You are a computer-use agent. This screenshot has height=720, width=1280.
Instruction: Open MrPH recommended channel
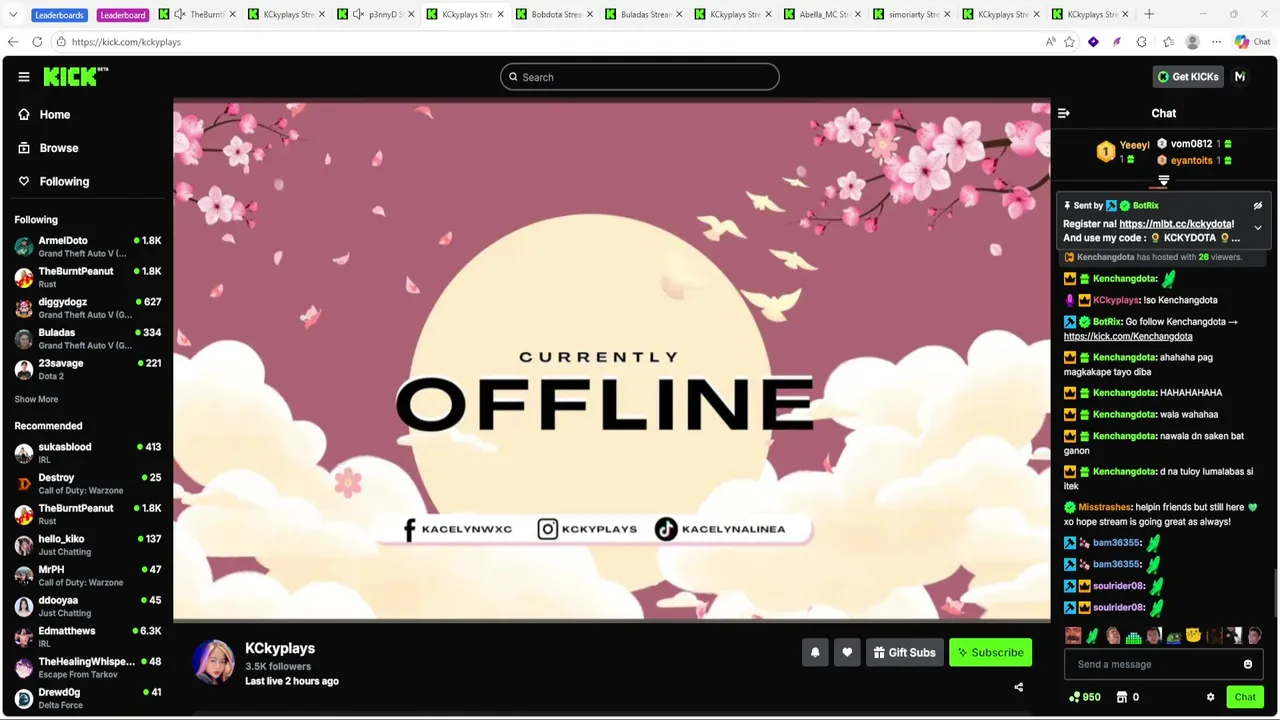tap(88, 575)
